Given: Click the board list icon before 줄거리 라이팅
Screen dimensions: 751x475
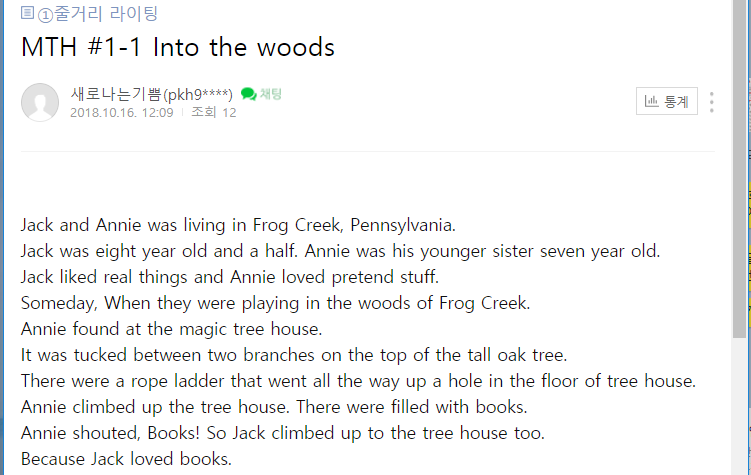Looking at the screenshot, I should tap(27, 12).
